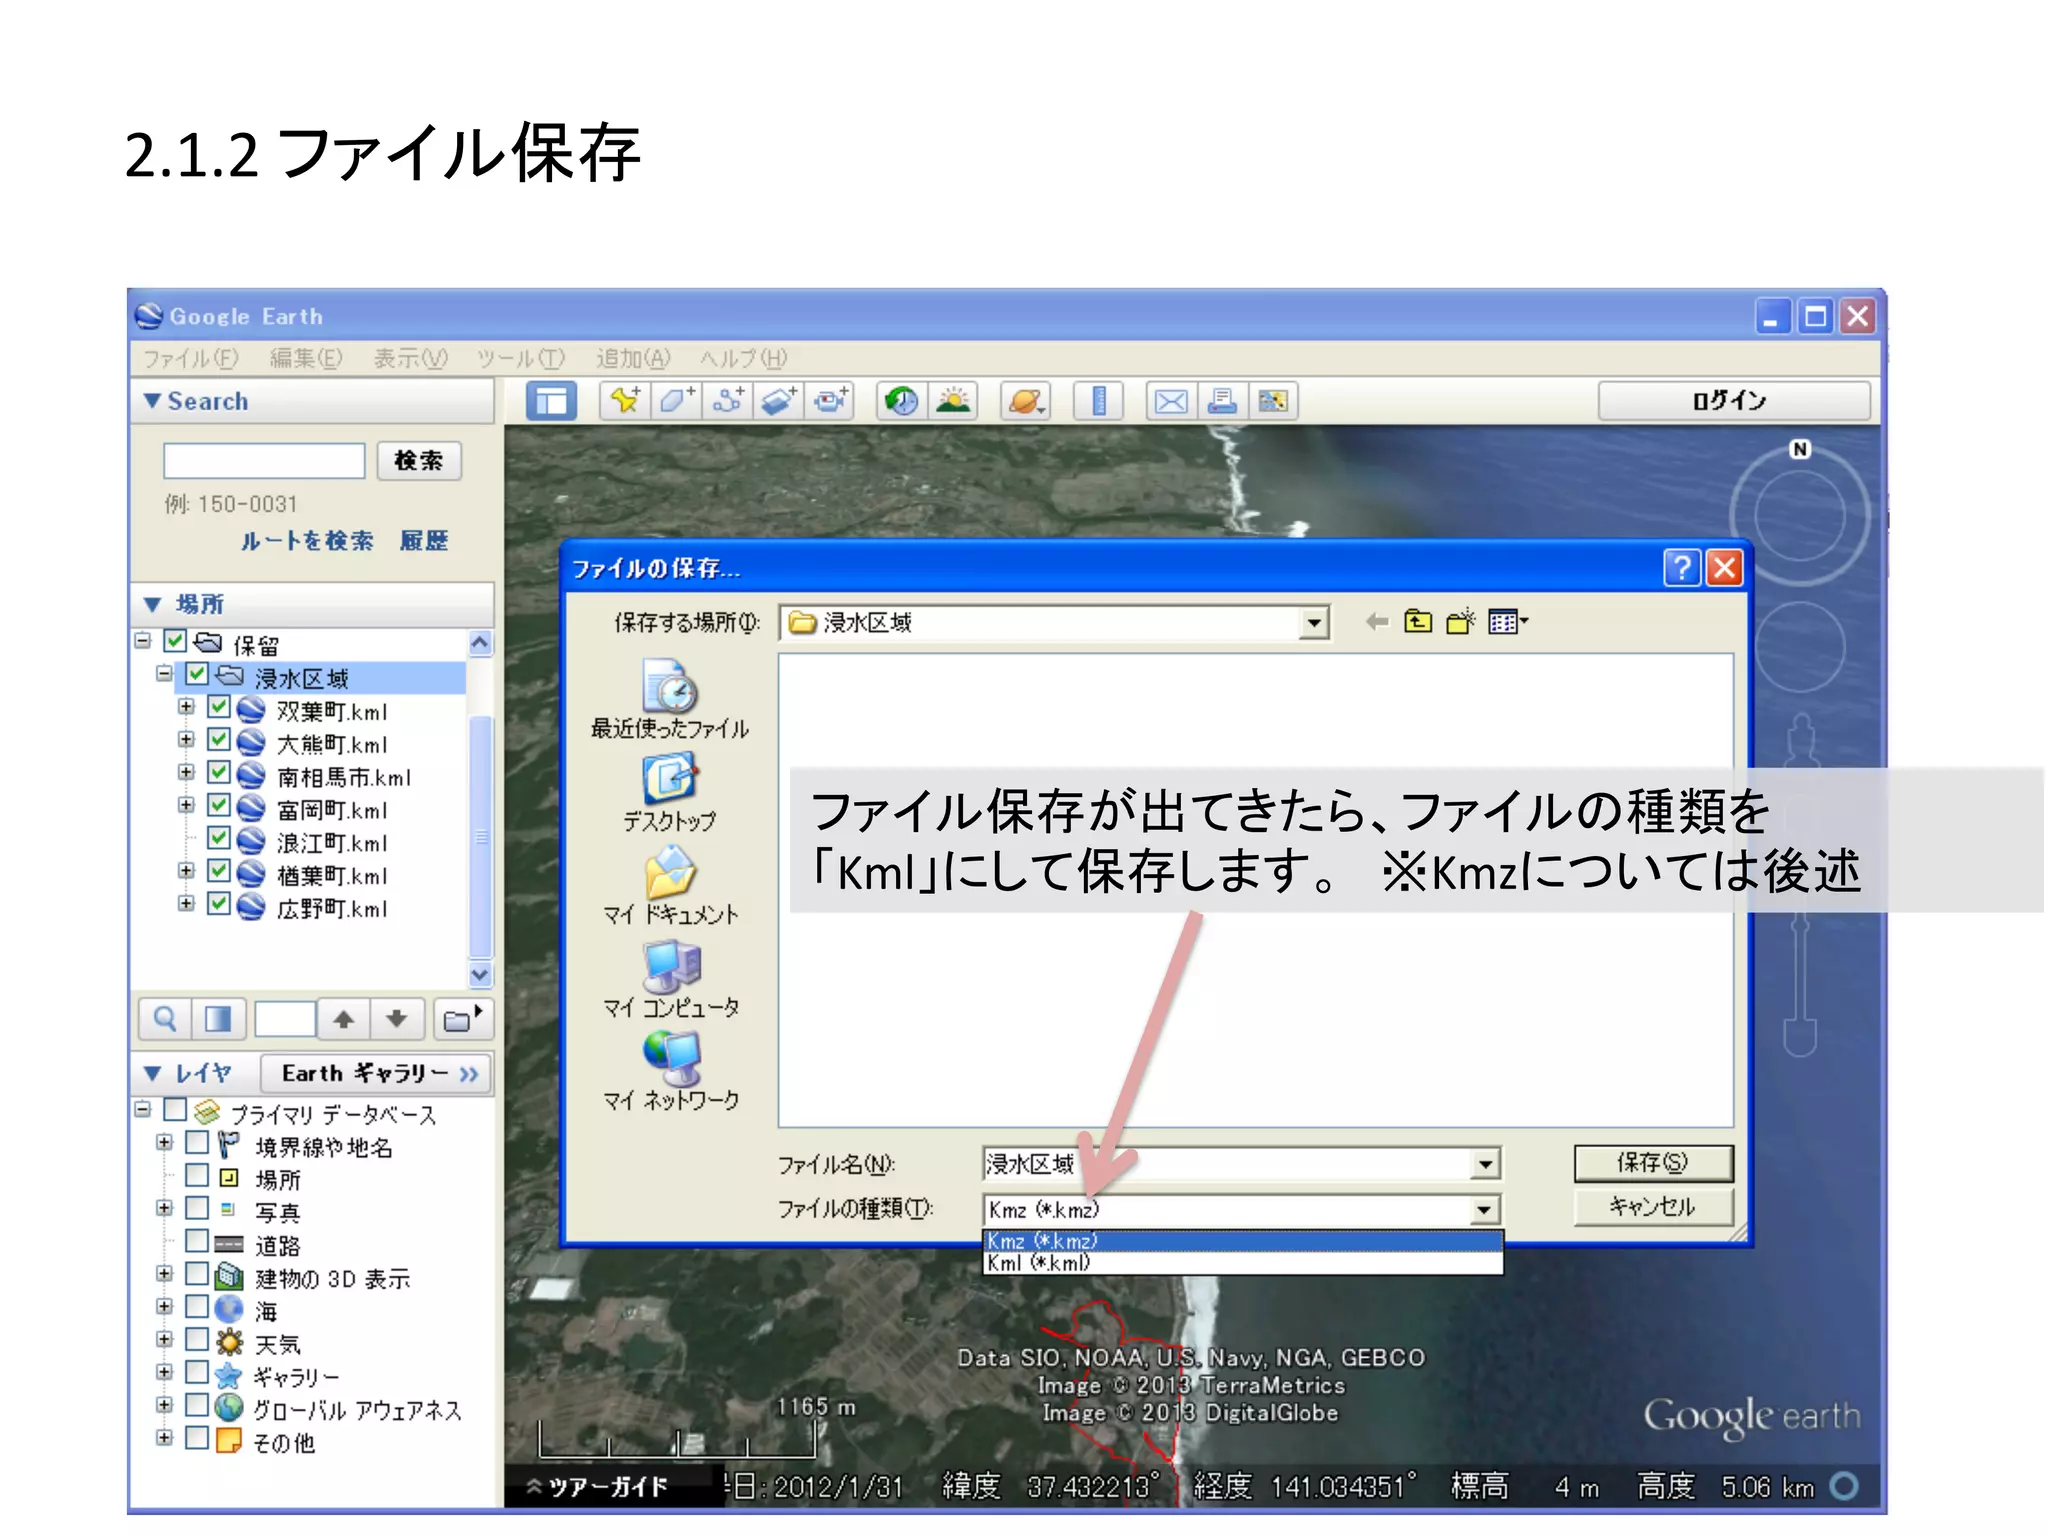2048x1536 pixels.
Task: Enable the 写真 layer checkbox
Action: (x=198, y=1208)
